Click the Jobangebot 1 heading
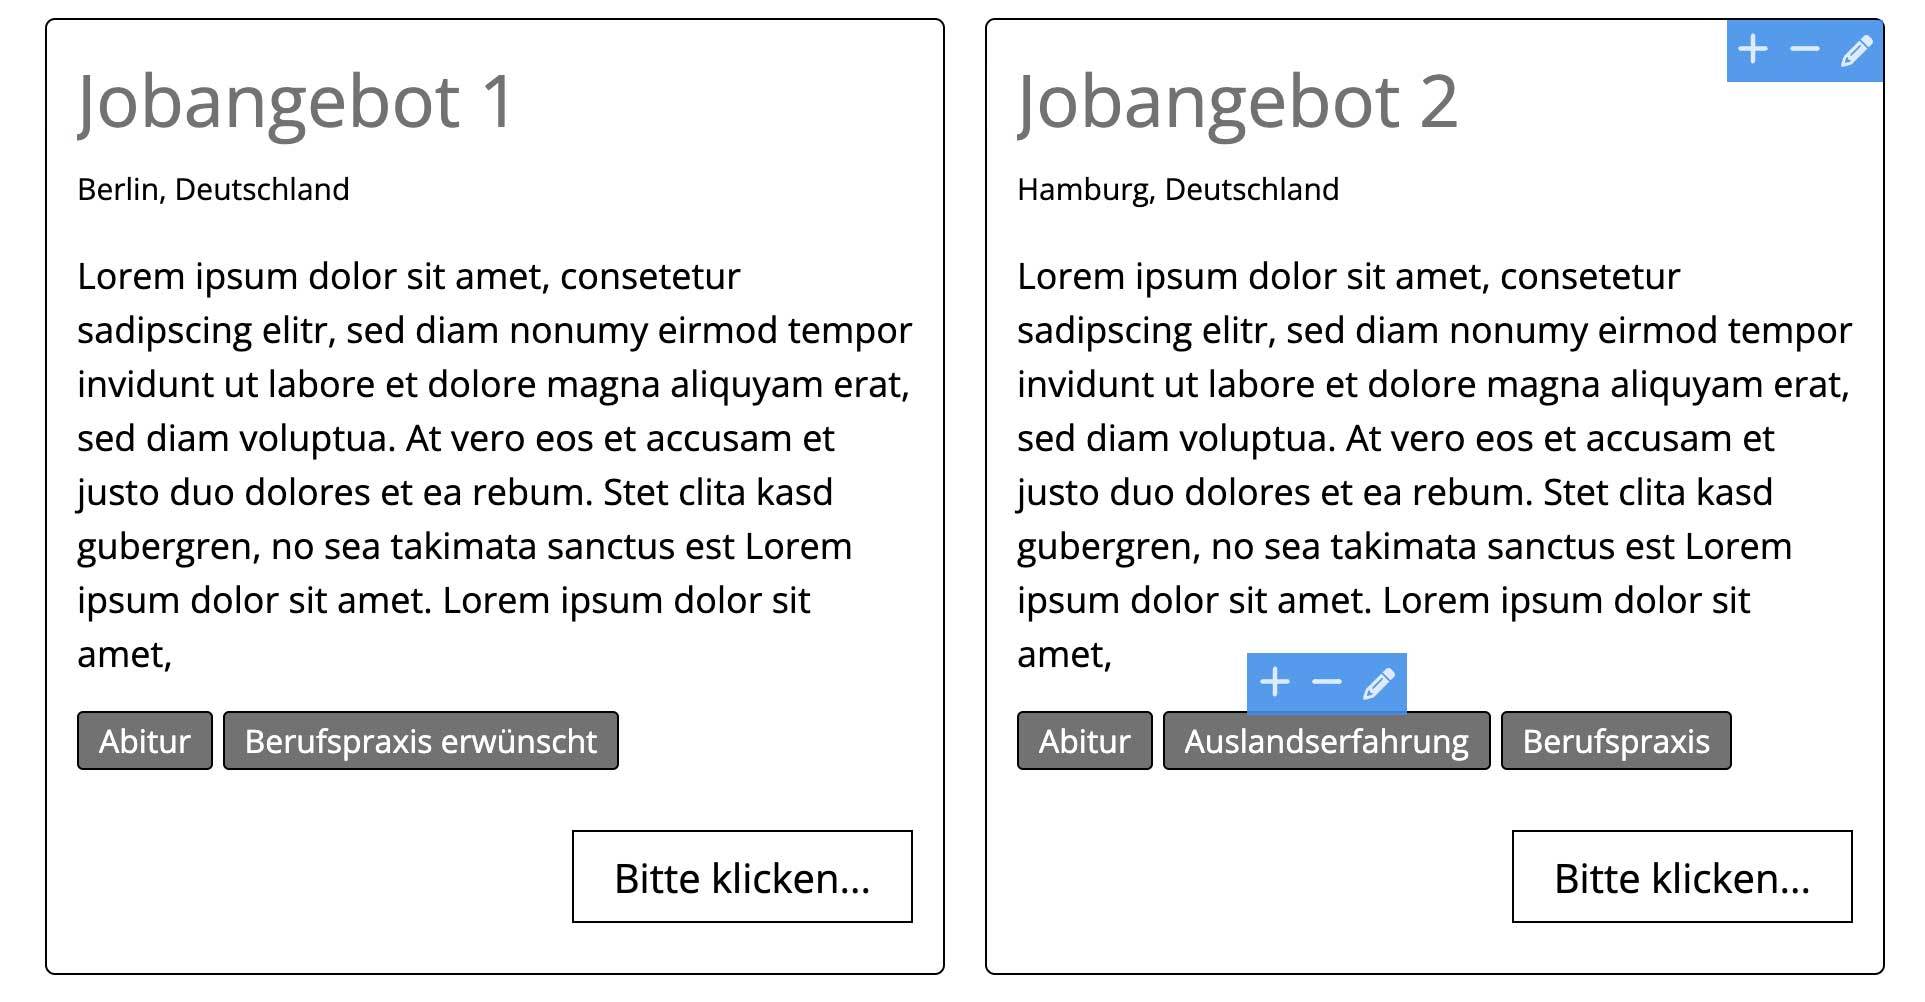This screenshot has height=1002, width=1925. click(296, 103)
